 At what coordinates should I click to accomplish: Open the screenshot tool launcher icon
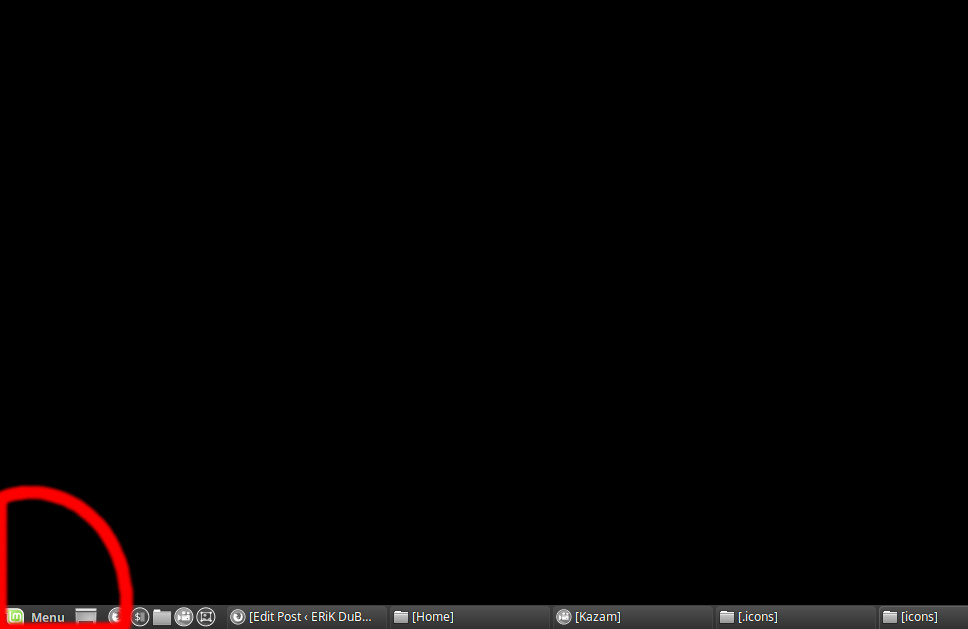206,616
